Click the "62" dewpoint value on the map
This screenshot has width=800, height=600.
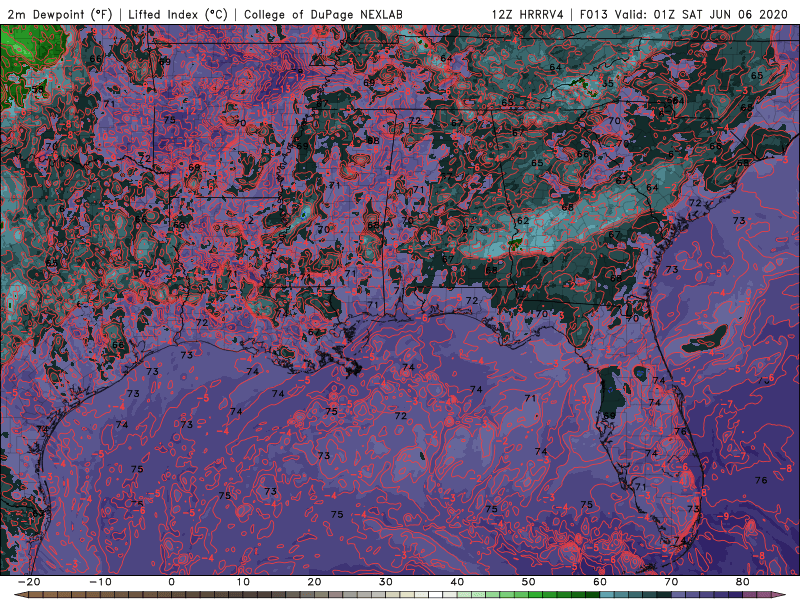[523, 221]
